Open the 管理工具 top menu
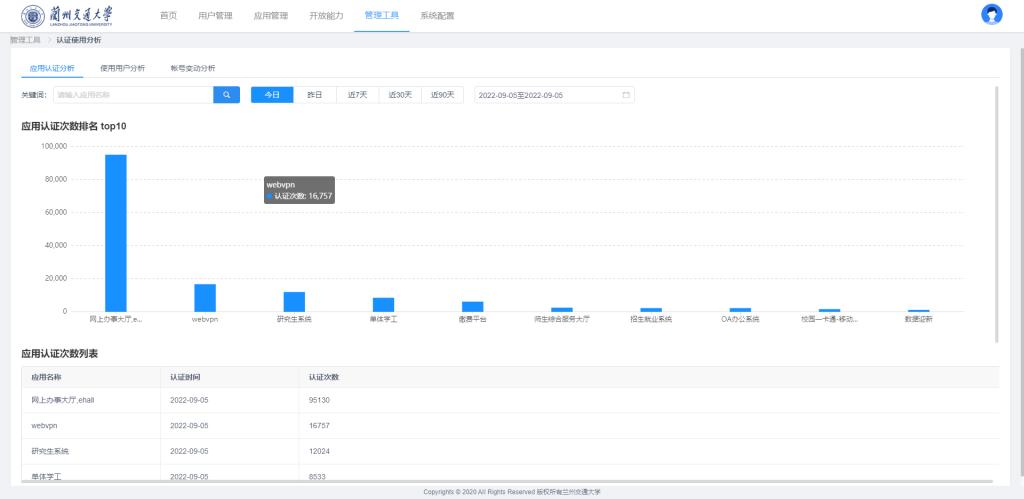Viewport: 1024px width, 499px height. (381, 16)
